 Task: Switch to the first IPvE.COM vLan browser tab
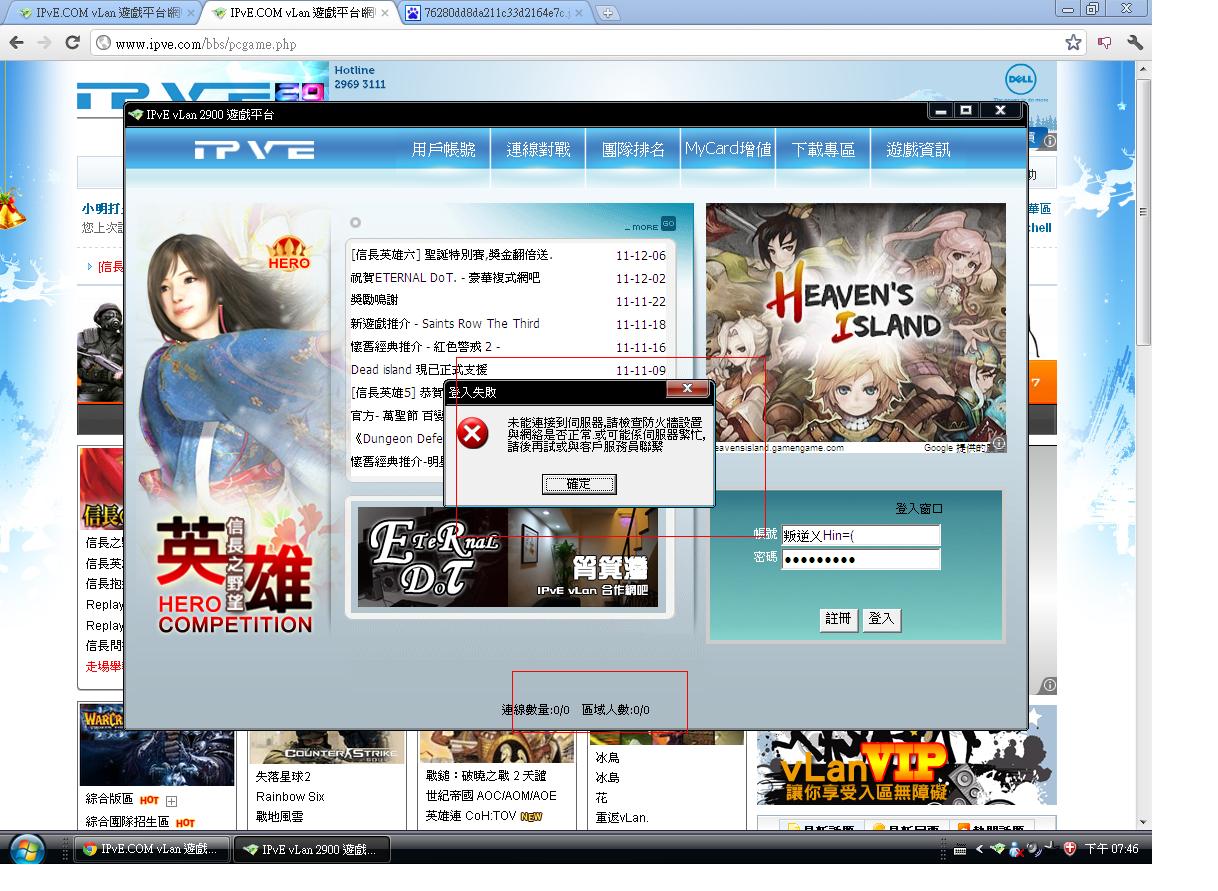tap(101, 13)
